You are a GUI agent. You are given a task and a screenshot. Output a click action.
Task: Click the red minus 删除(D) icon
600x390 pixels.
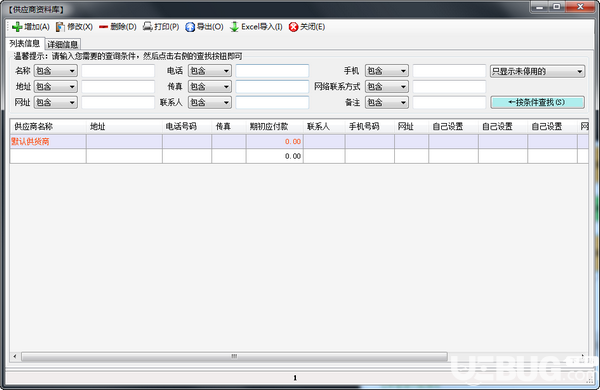point(103,27)
